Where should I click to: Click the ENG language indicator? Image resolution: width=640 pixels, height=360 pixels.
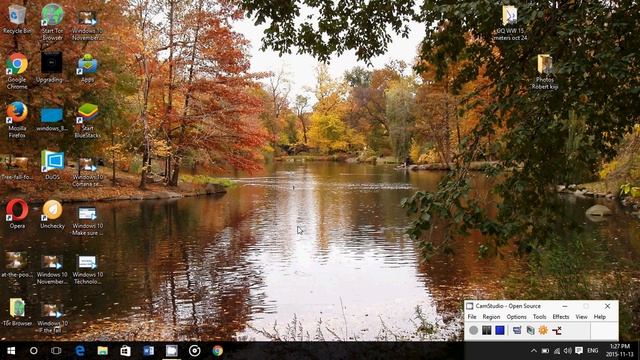(x=593, y=351)
